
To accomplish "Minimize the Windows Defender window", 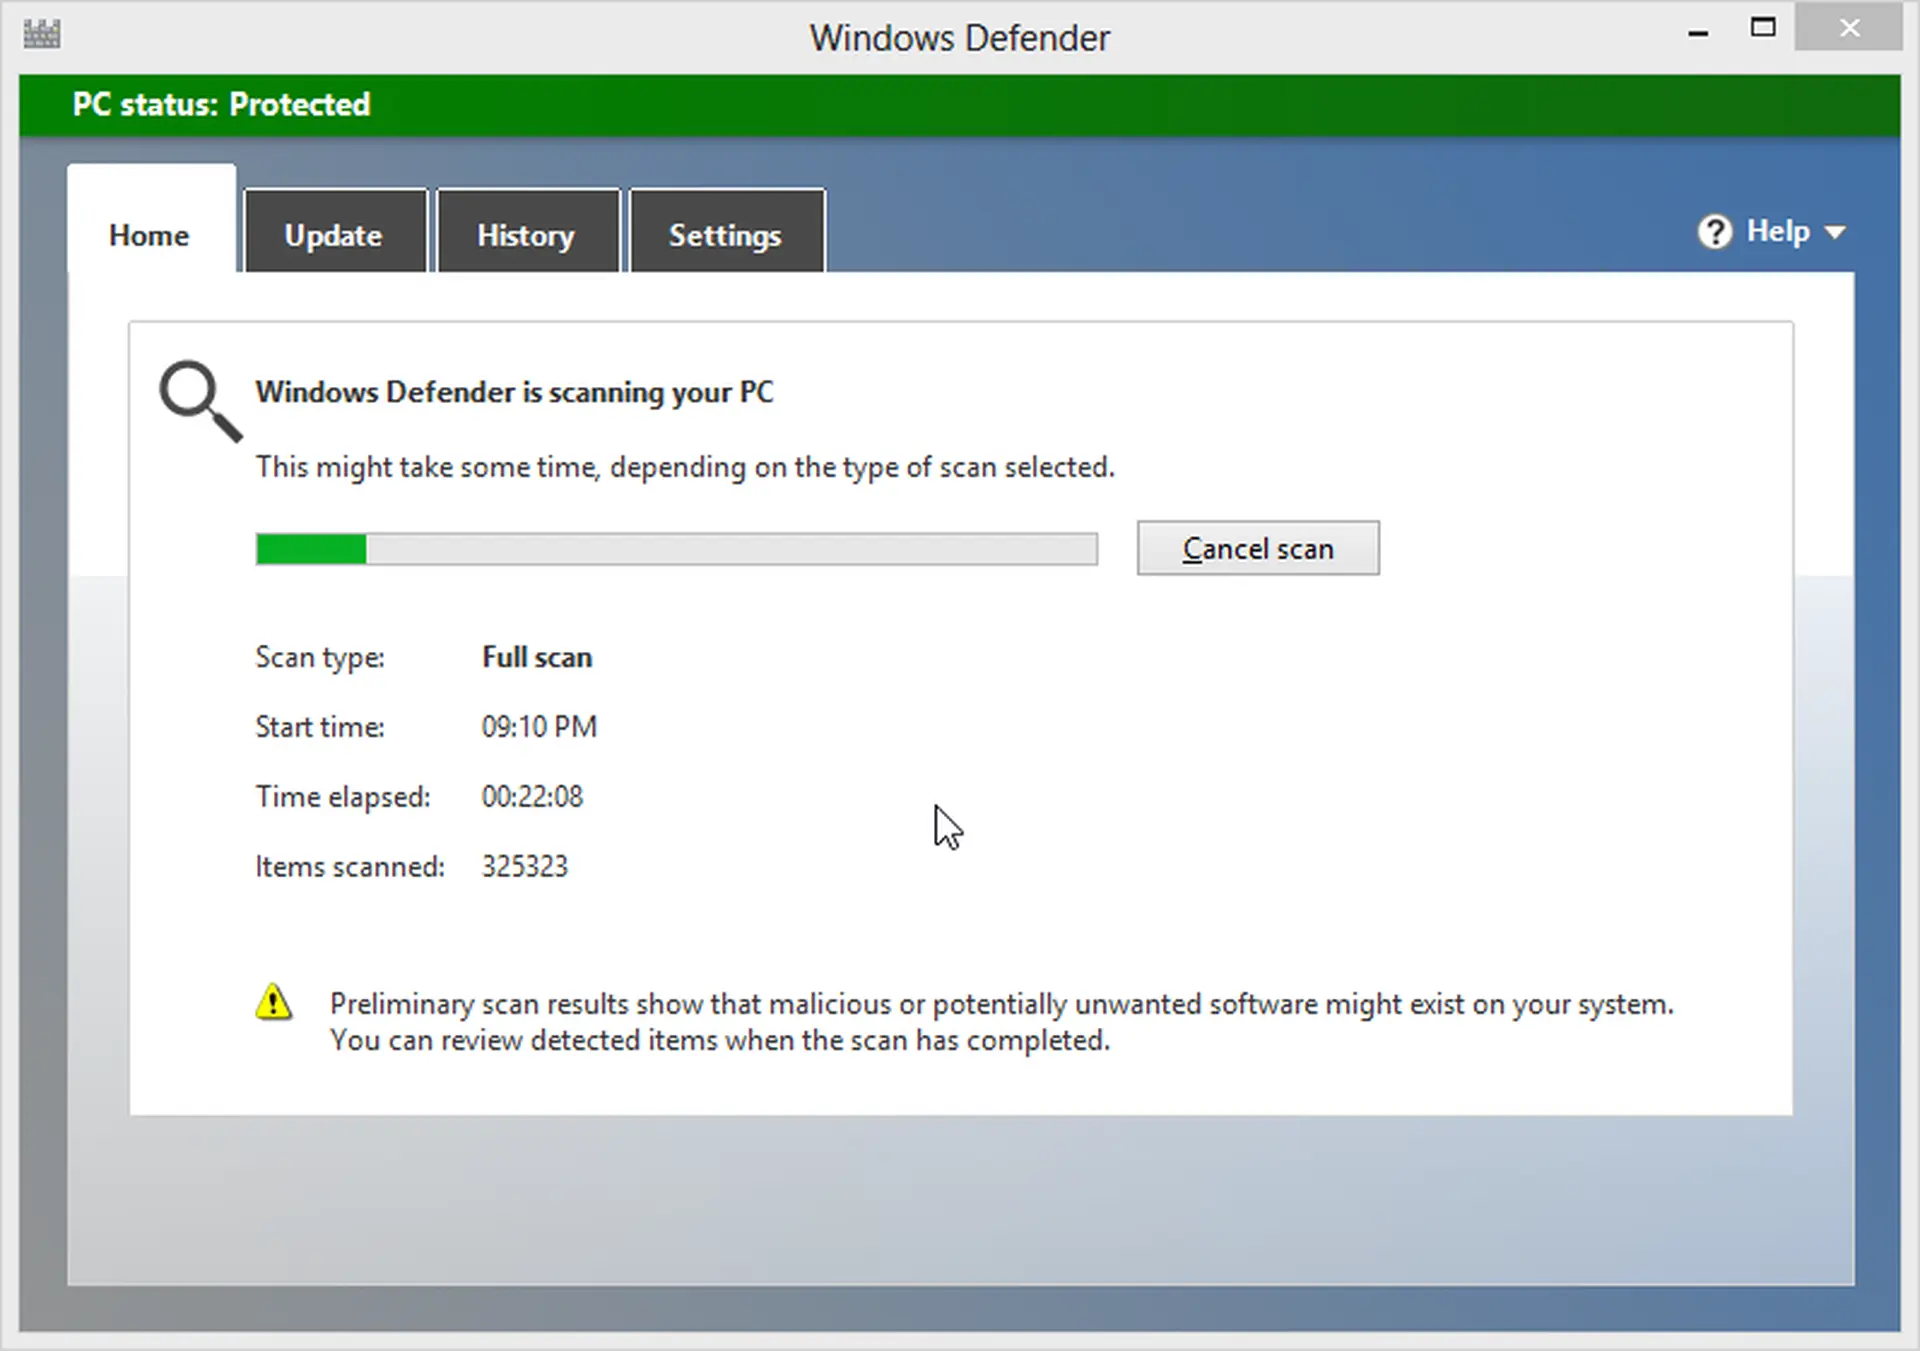I will [x=1698, y=32].
